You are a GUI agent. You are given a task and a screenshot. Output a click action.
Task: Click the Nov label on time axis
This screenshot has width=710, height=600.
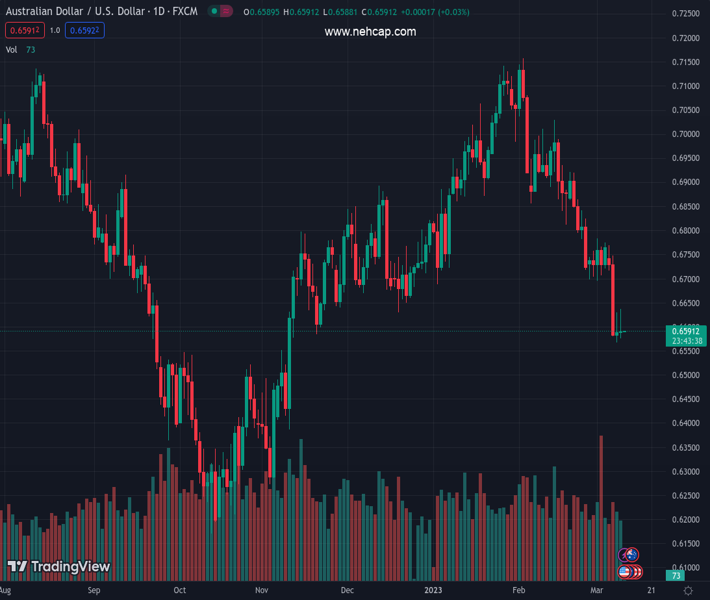pyautogui.click(x=262, y=591)
